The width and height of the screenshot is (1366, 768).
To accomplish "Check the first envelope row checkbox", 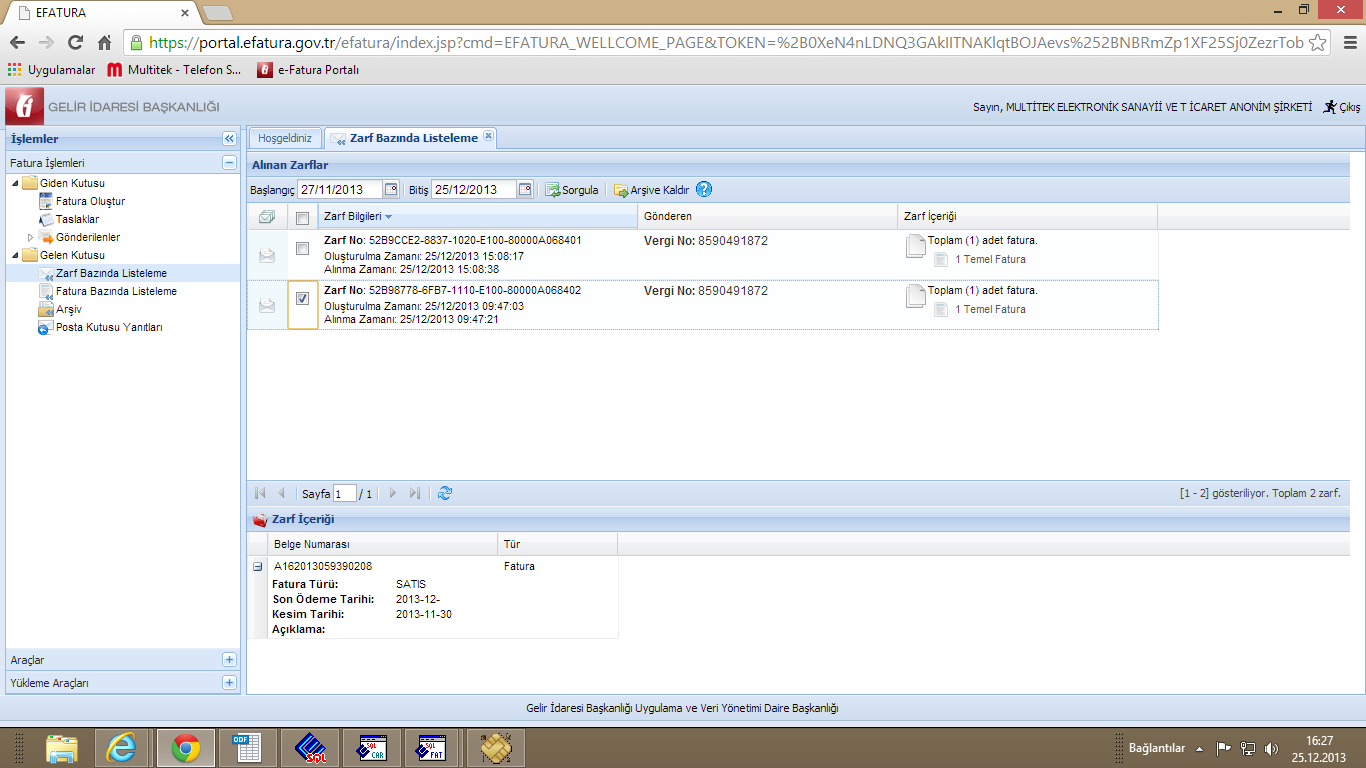I will 302,249.
